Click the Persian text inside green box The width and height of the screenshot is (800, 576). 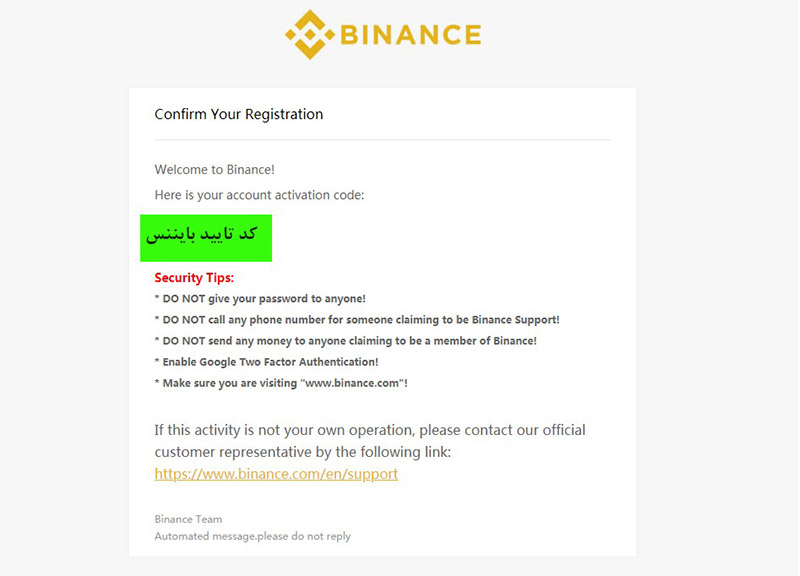point(201,234)
